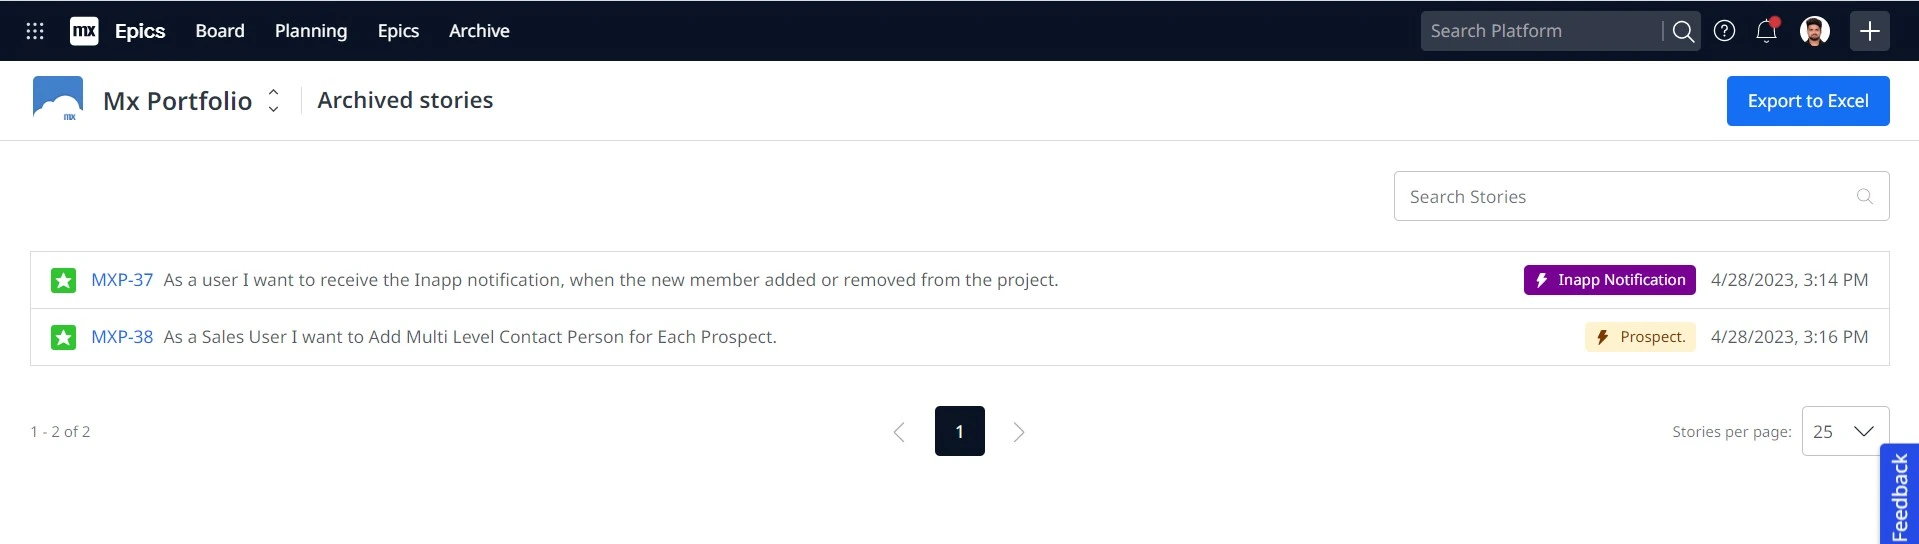The height and width of the screenshot is (544, 1919).
Task: Open the notifications bell
Action: coord(1766,31)
